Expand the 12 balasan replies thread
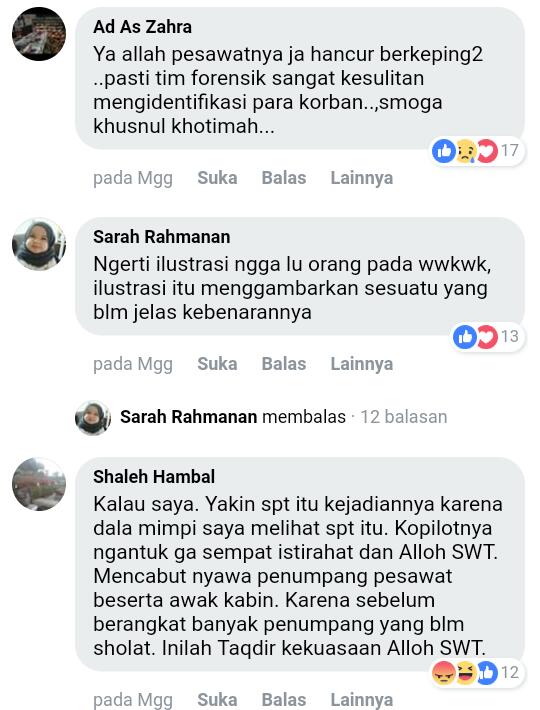Screen dimensions: 540x710 (x=403, y=417)
